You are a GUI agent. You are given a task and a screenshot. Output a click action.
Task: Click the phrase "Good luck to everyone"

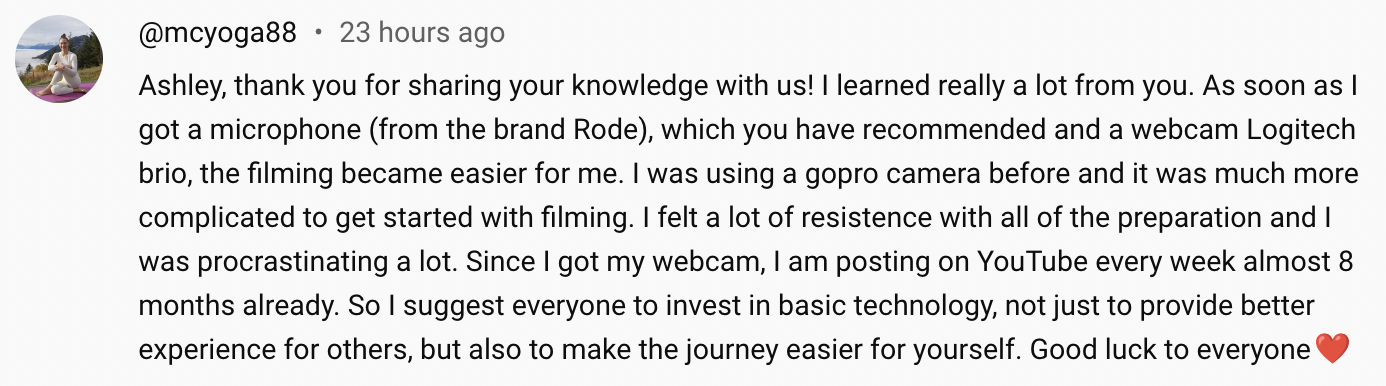[x=1170, y=351]
